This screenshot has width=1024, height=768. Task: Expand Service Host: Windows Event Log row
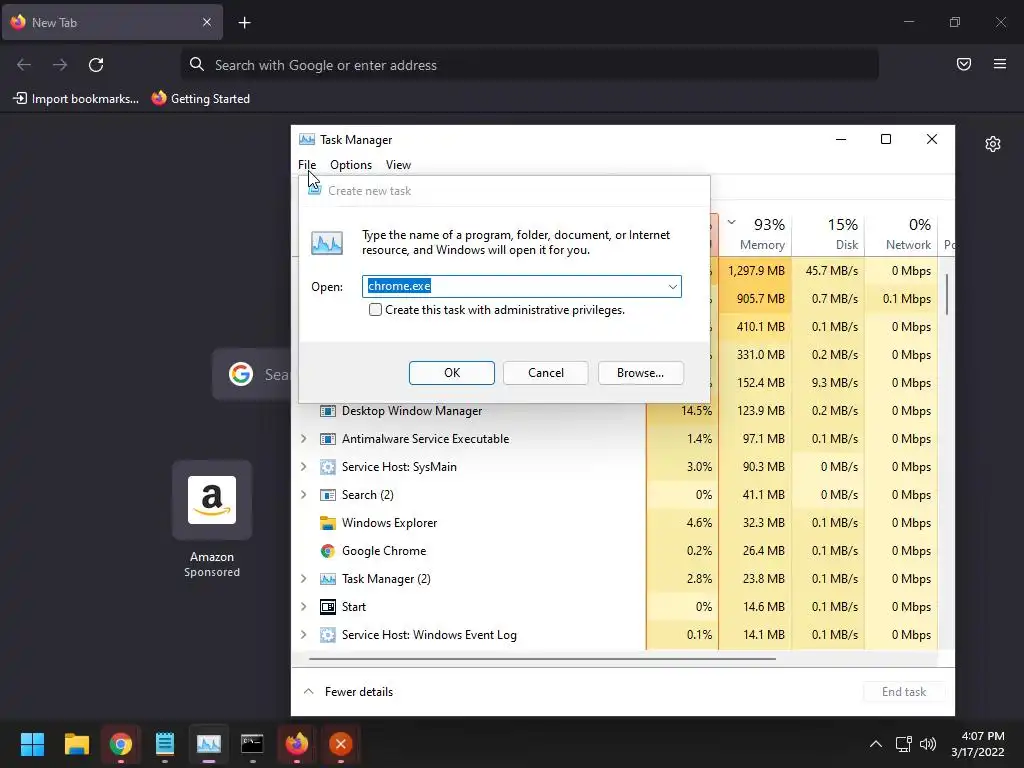point(304,635)
